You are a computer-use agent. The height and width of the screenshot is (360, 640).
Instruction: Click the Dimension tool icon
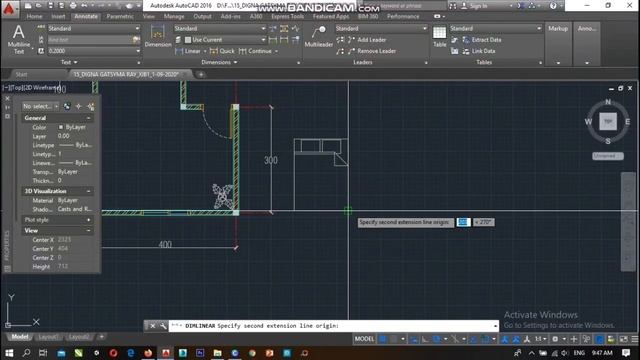pyautogui.click(x=158, y=36)
